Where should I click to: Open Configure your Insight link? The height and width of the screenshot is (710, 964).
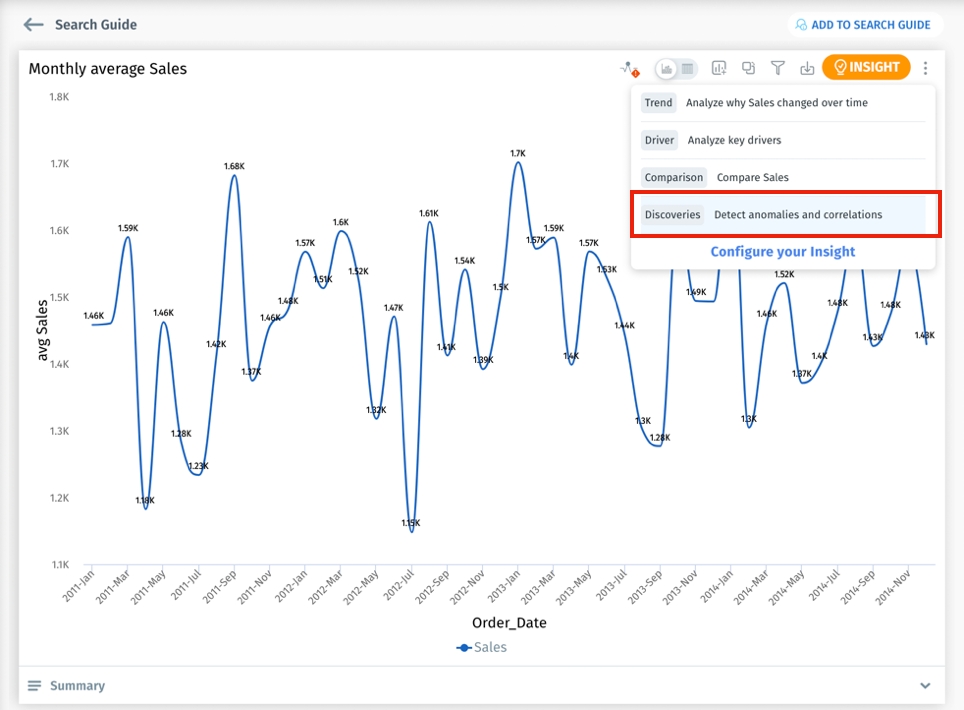tap(782, 252)
